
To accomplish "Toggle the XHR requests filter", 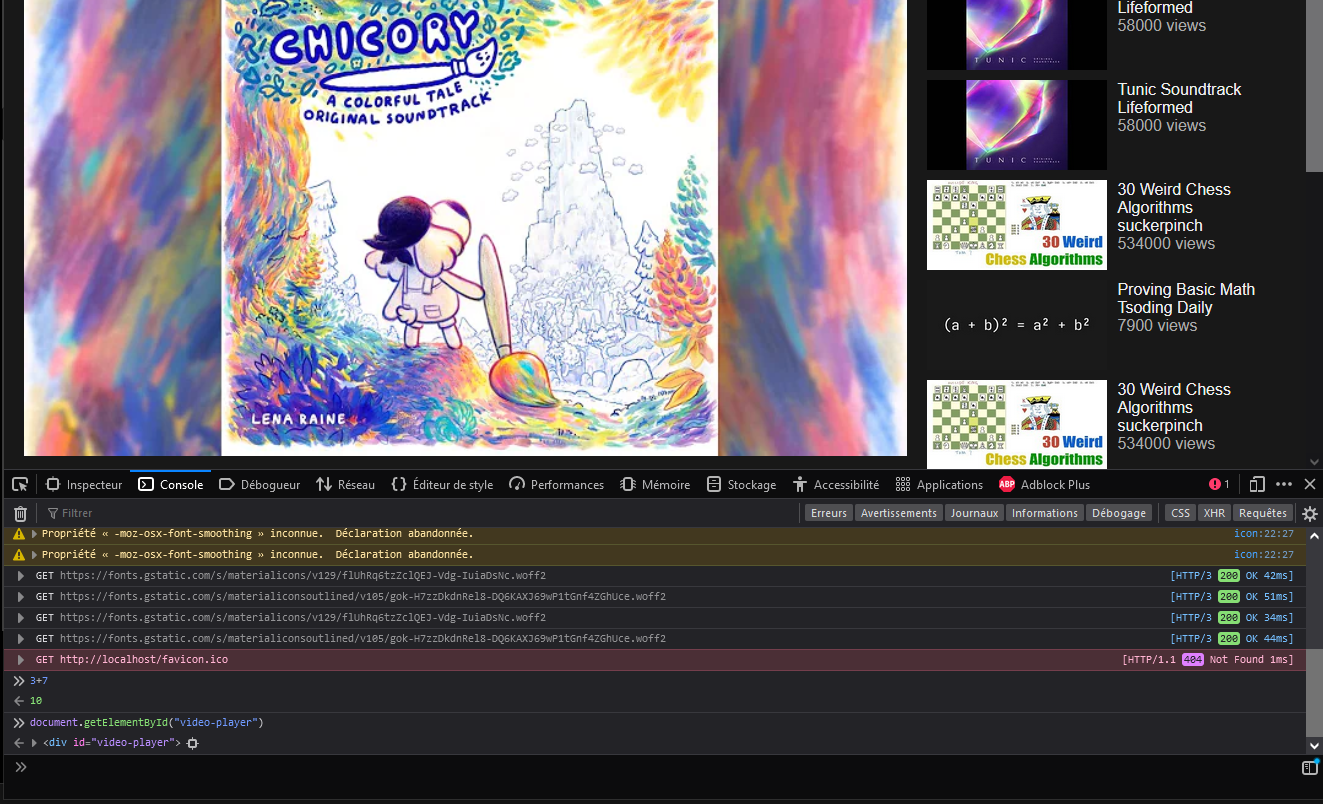I will click(1214, 513).
